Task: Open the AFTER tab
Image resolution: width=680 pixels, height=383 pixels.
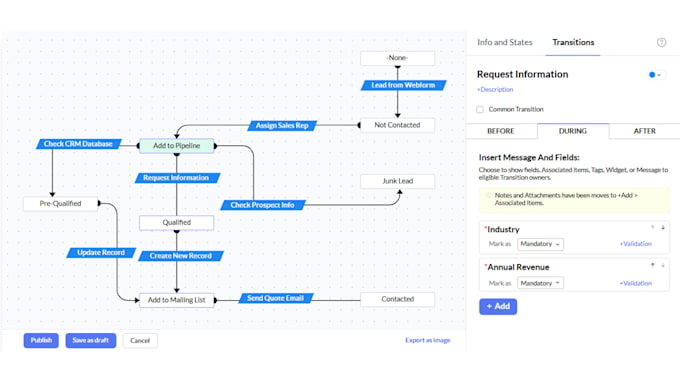Action: 644,131
